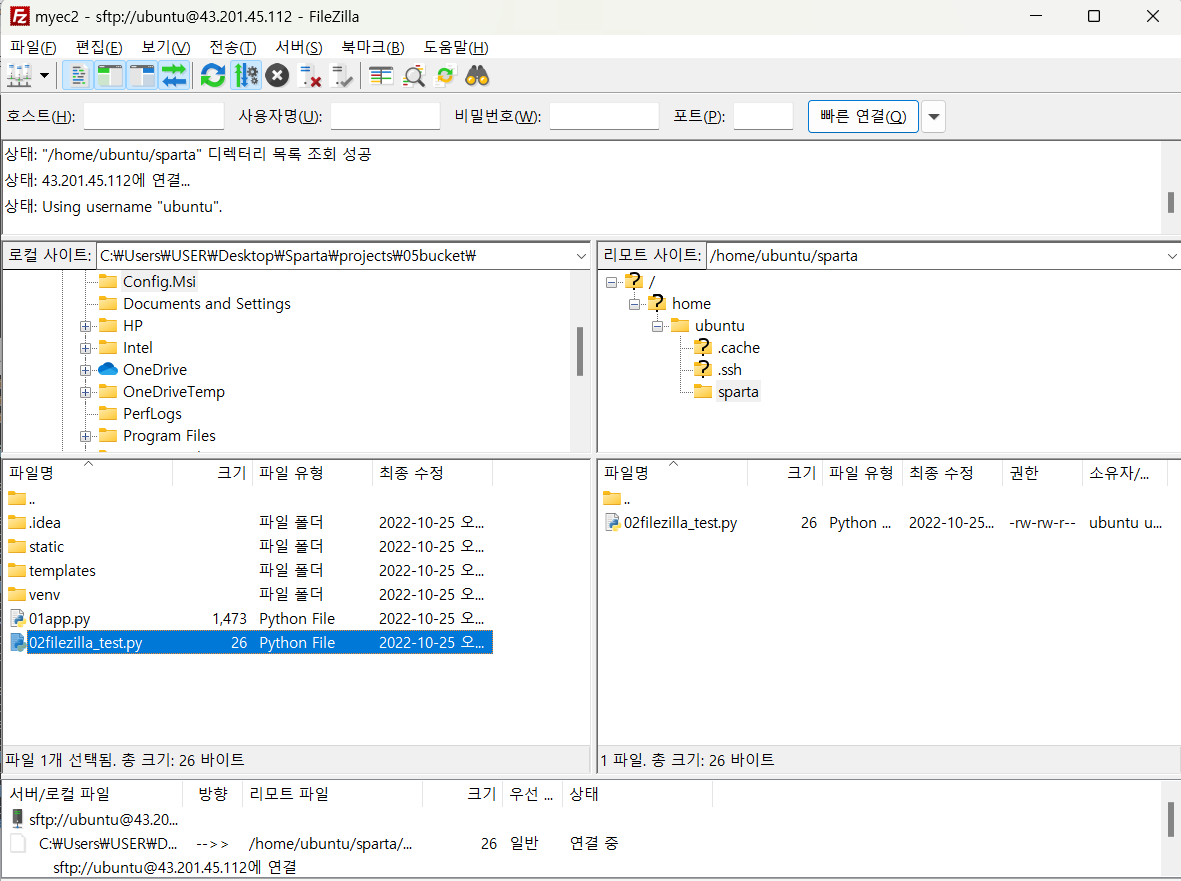Screen dimensions: 1181x881
Task: Open the 편집(E) menu
Action: click(x=99, y=47)
